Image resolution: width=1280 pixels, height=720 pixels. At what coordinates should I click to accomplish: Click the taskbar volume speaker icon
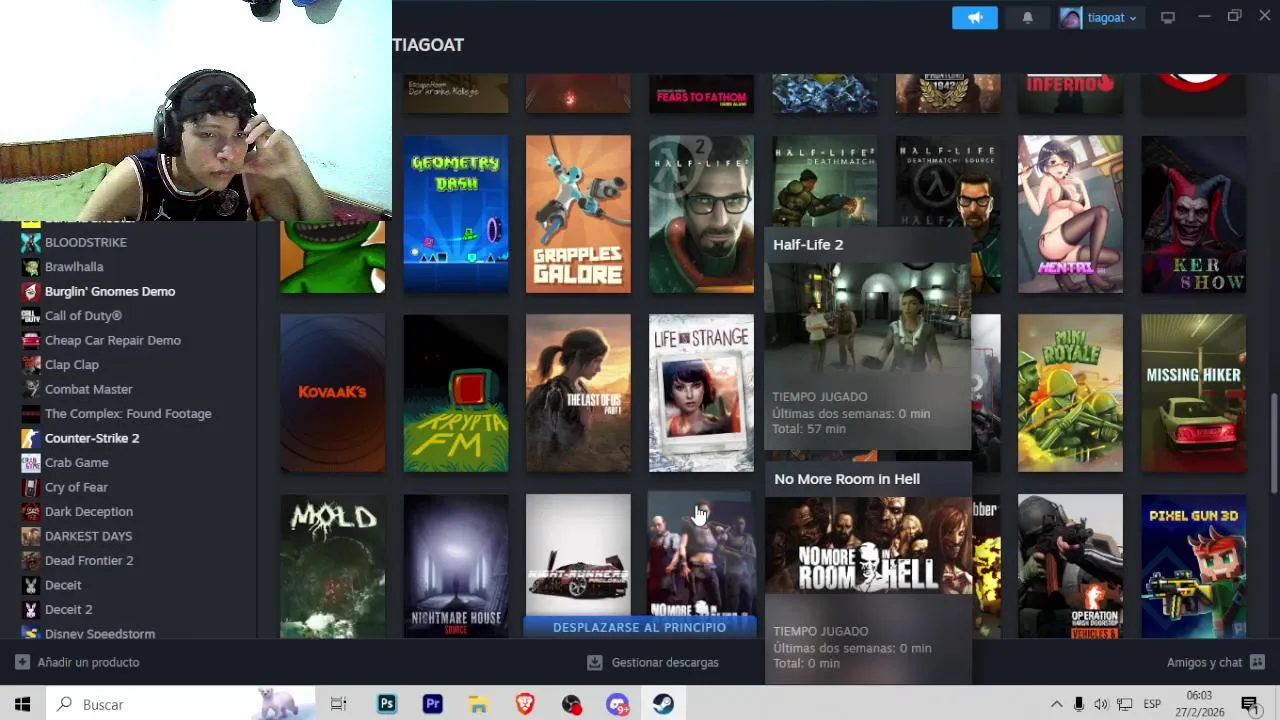[x=1101, y=704]
